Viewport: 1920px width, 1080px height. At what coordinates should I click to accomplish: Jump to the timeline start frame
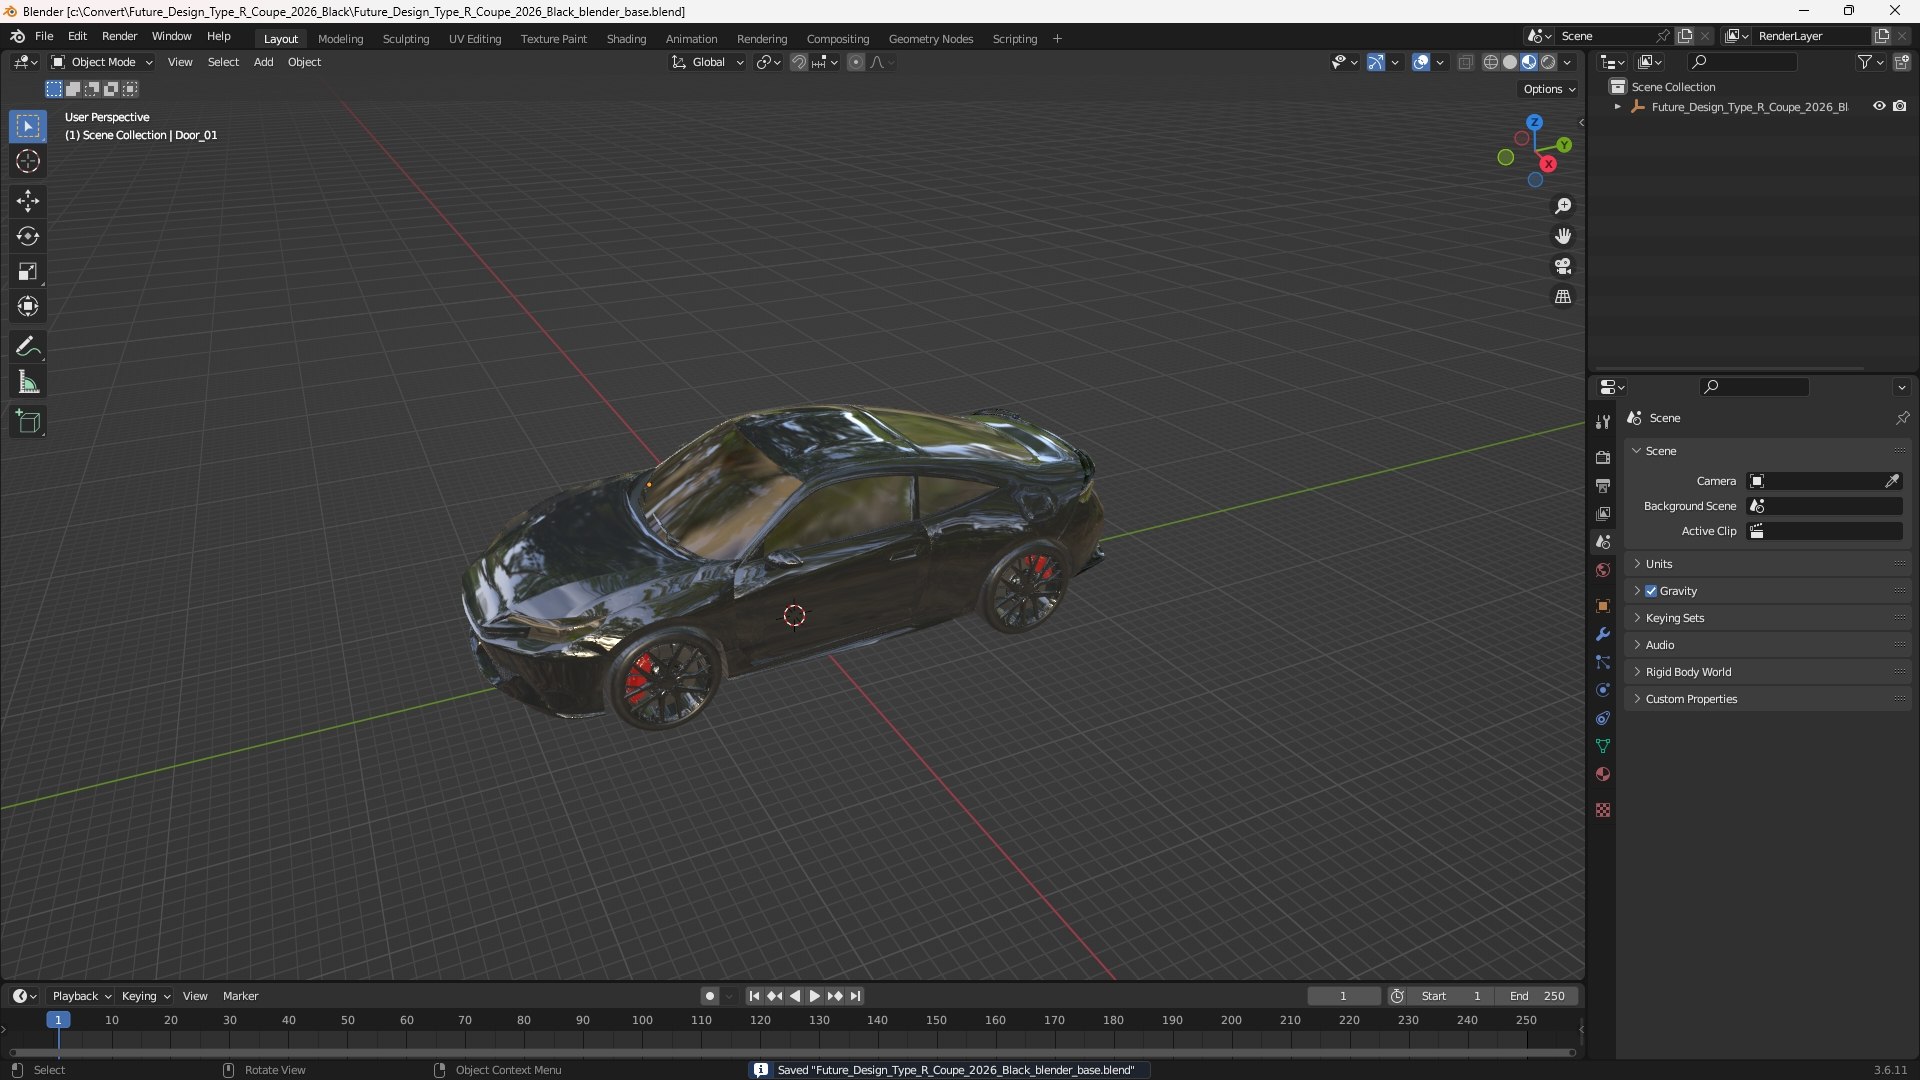(754, 996)
